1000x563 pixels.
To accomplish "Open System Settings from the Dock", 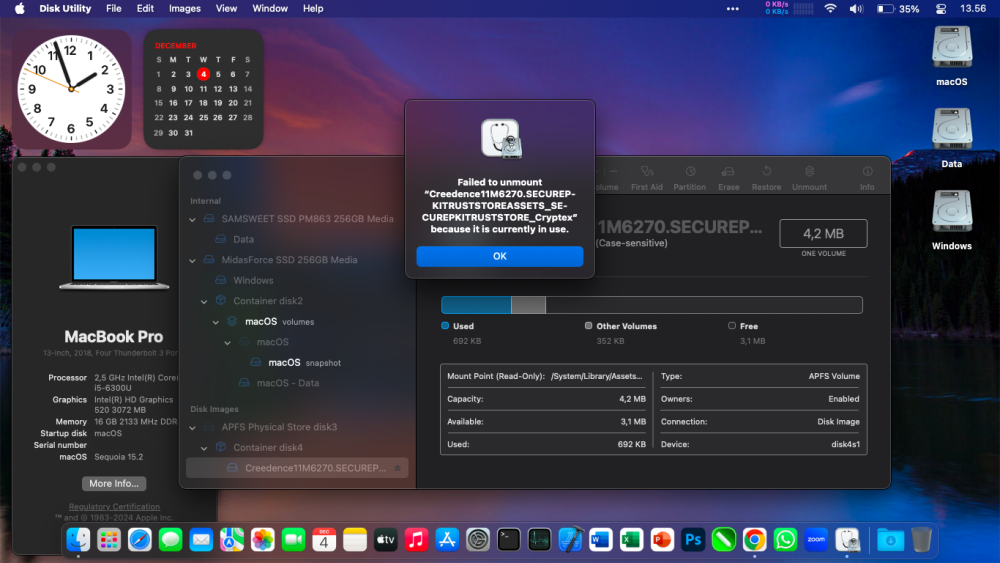I will pos(478,540).
